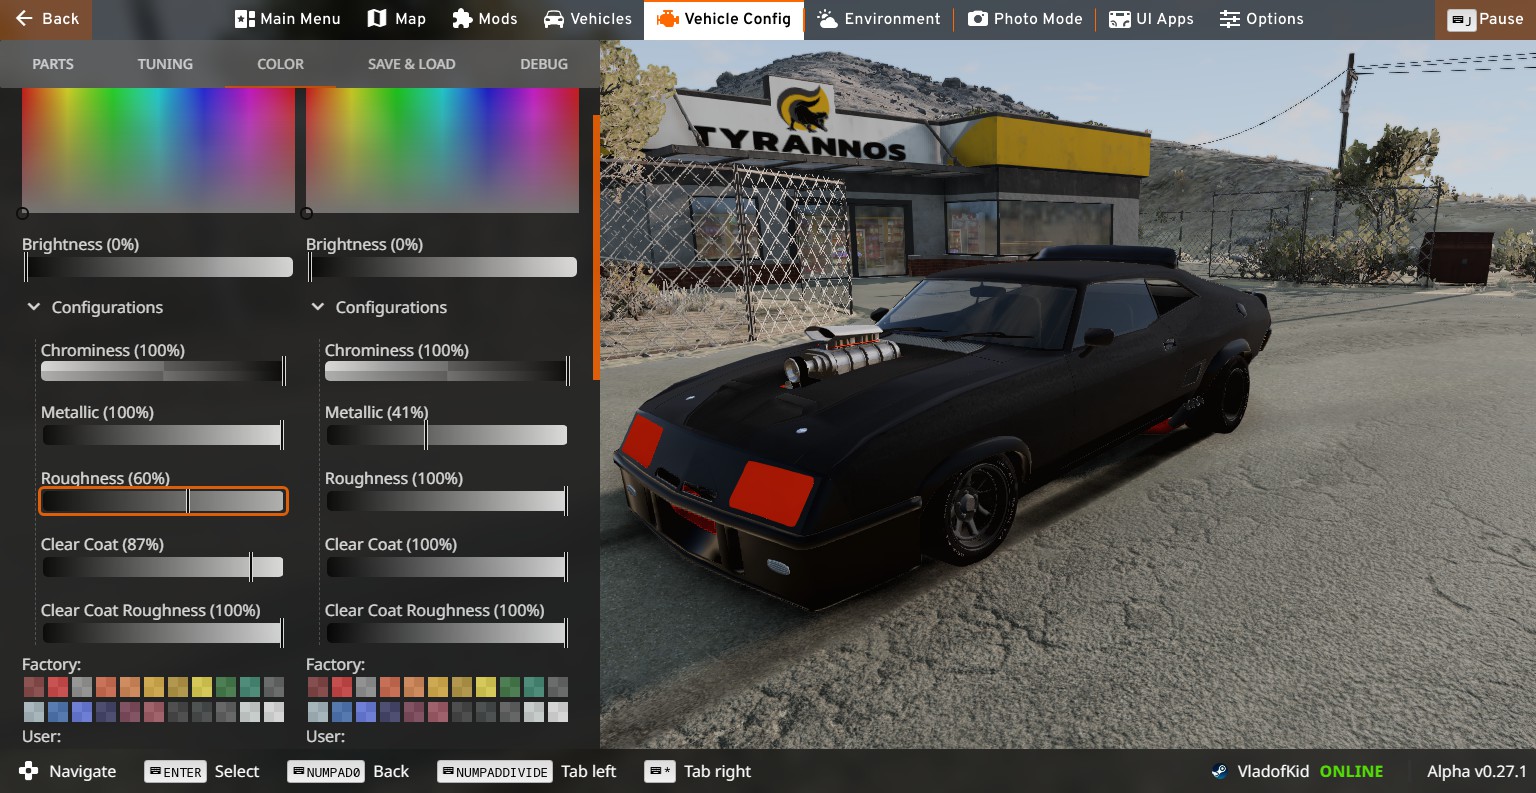Adjust the Clear Coat (87%) slider
This screenshot has width=1536, height=793.
(163, 567)
